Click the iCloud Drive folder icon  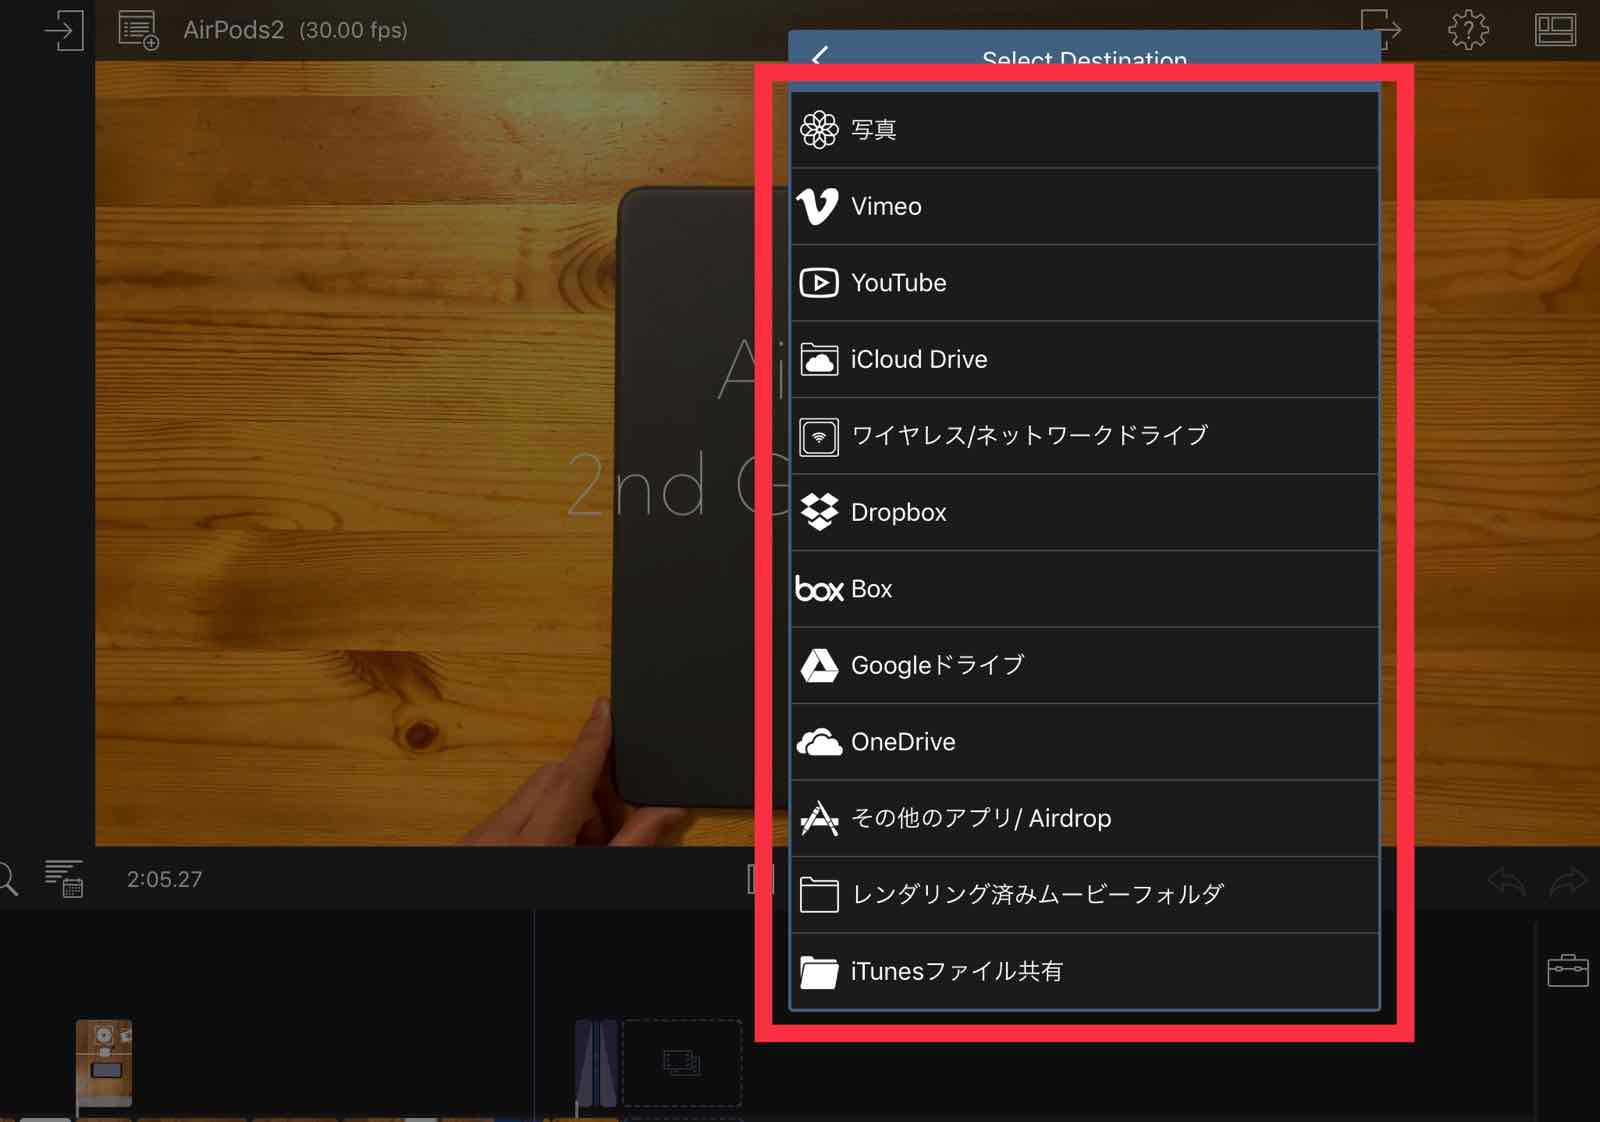tap(819, 359)
